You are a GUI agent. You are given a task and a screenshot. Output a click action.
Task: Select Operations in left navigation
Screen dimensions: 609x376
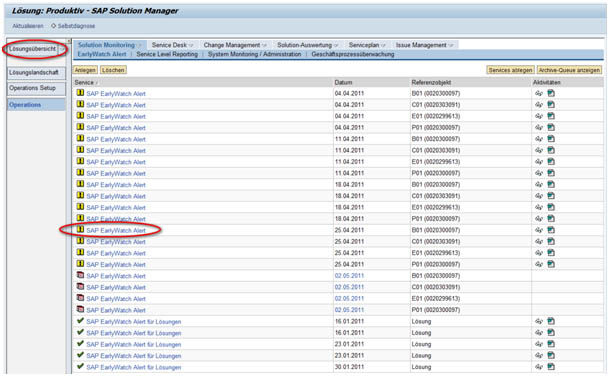coord(36,105)
